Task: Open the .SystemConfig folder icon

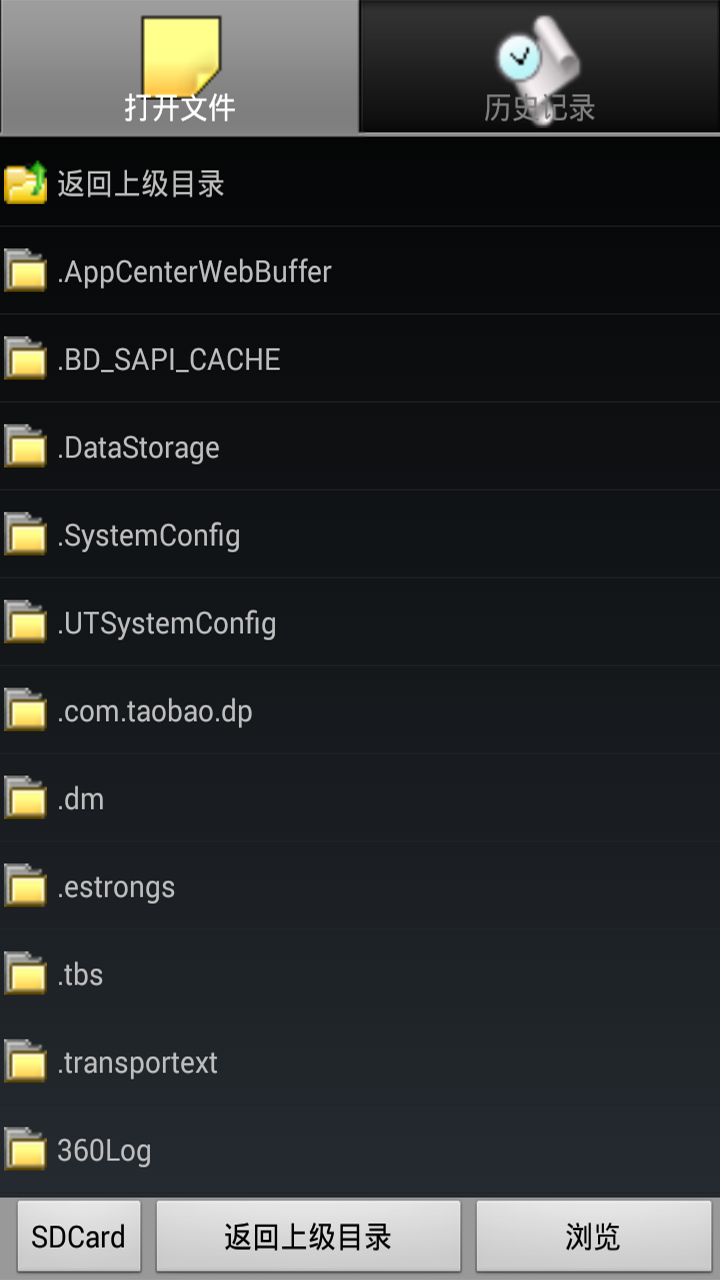Action: [26, 535]
